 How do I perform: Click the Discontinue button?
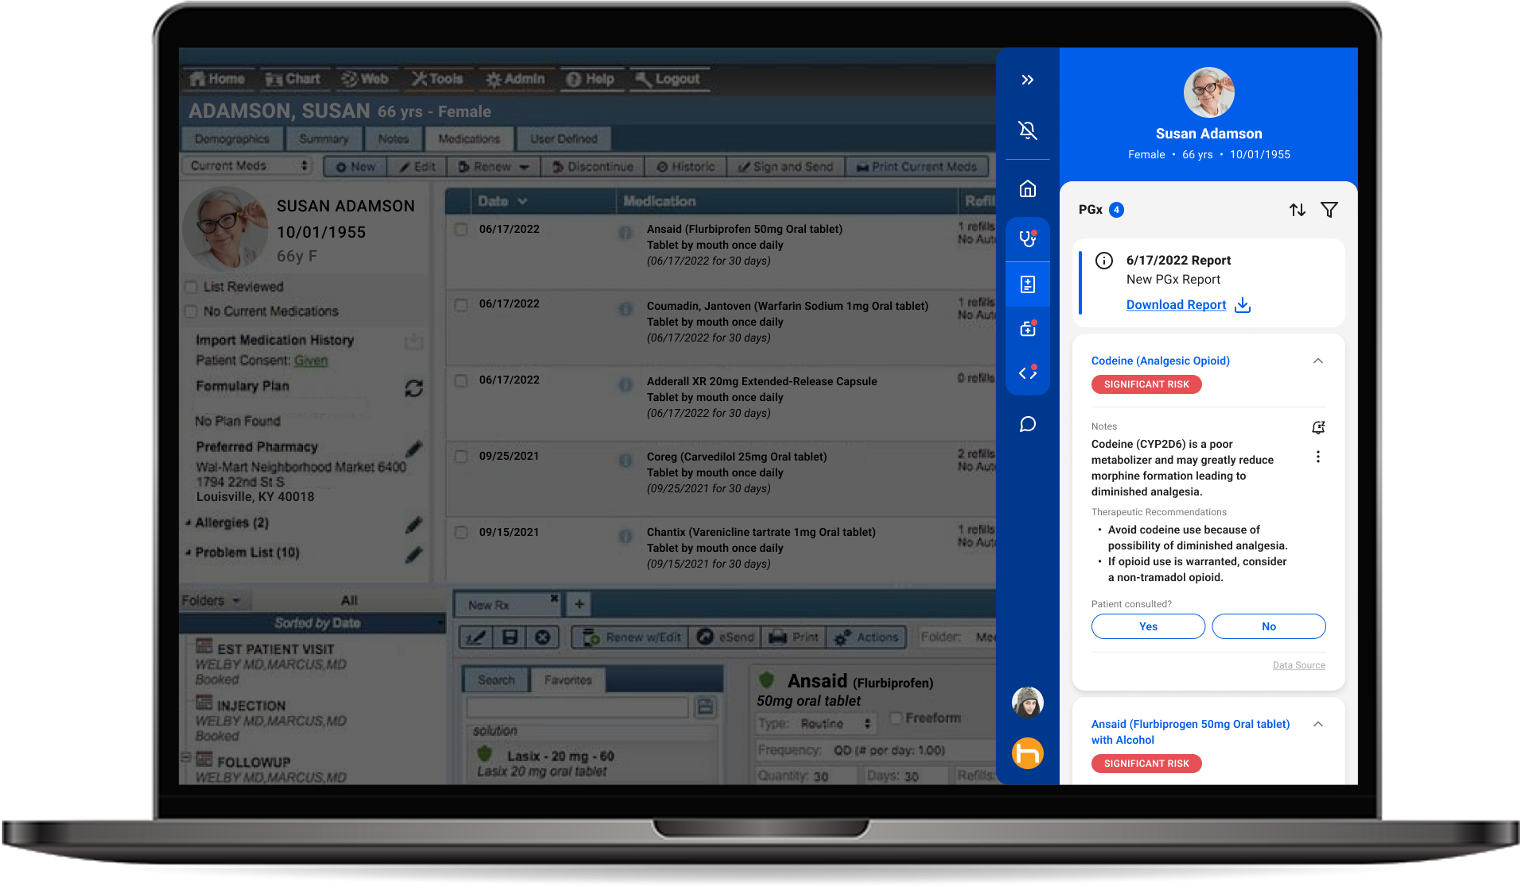click(x=593, y=167)
